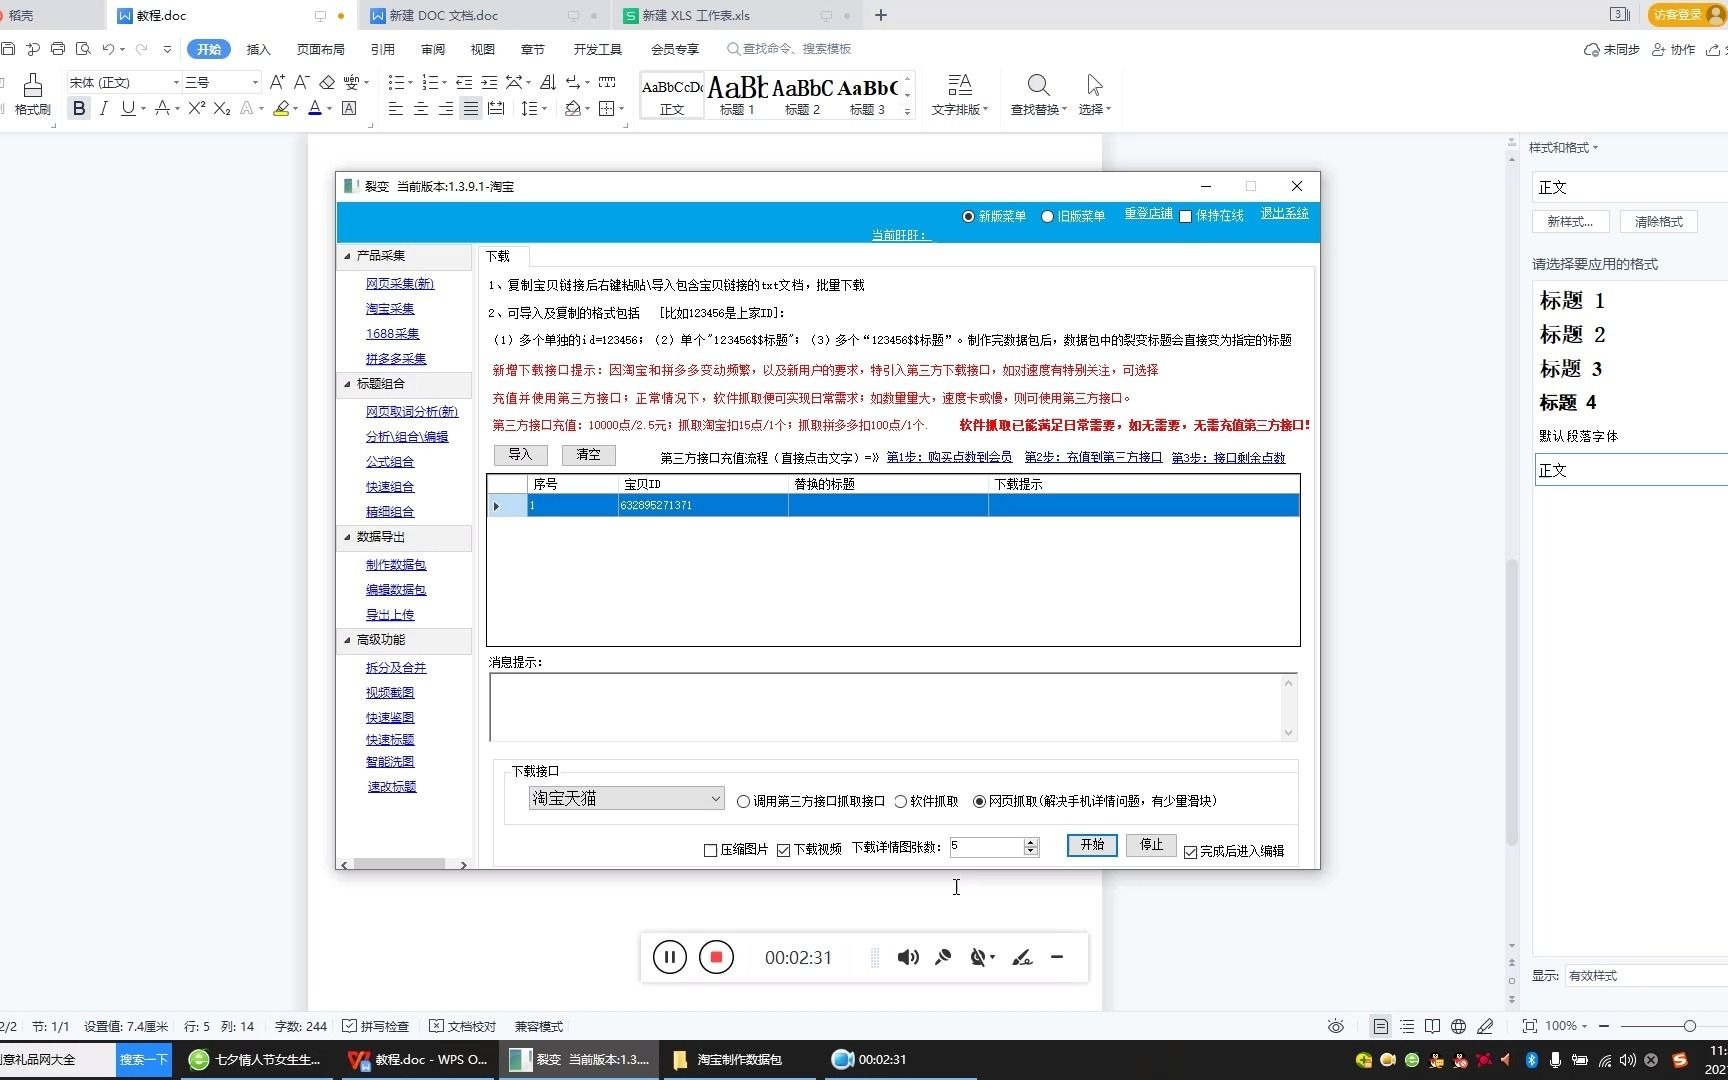Open 淘宝天猫 download interface dropdown
1728x1080 pixels.
coord(626,798)
